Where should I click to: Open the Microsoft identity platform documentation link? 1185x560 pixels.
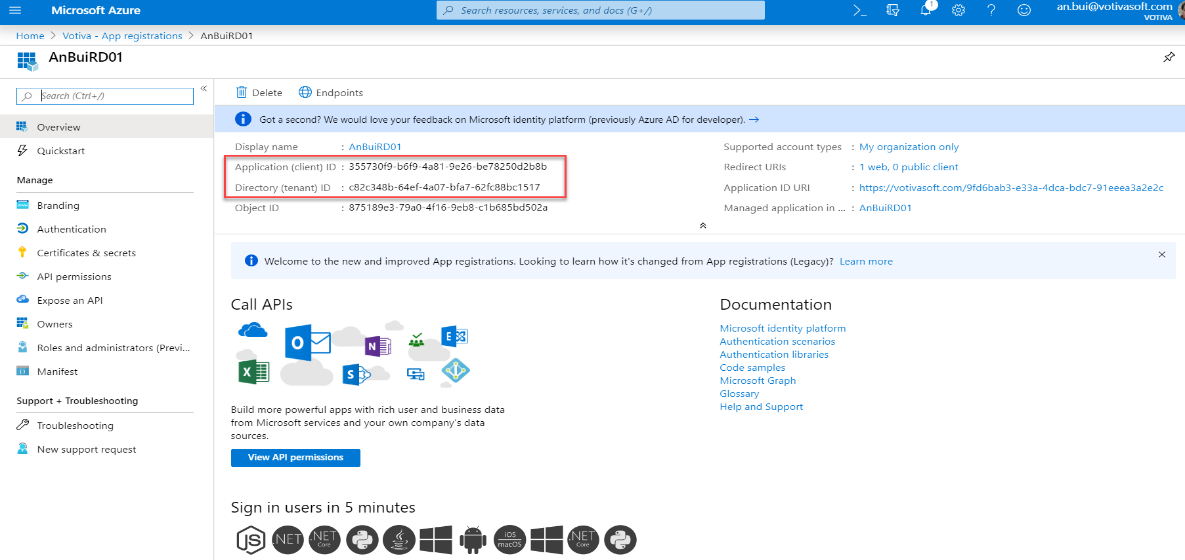783,328
